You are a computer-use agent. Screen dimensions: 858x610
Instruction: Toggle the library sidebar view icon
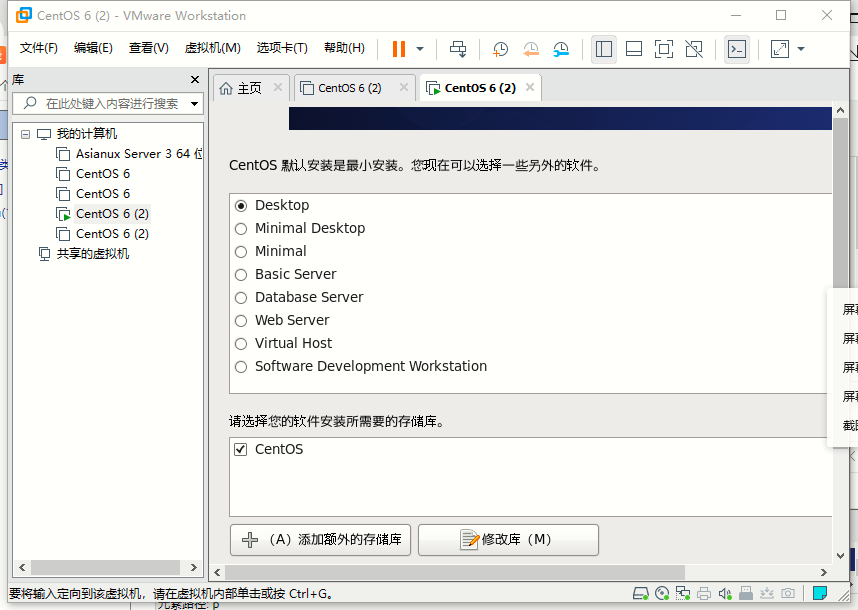[x=604, y=49]
